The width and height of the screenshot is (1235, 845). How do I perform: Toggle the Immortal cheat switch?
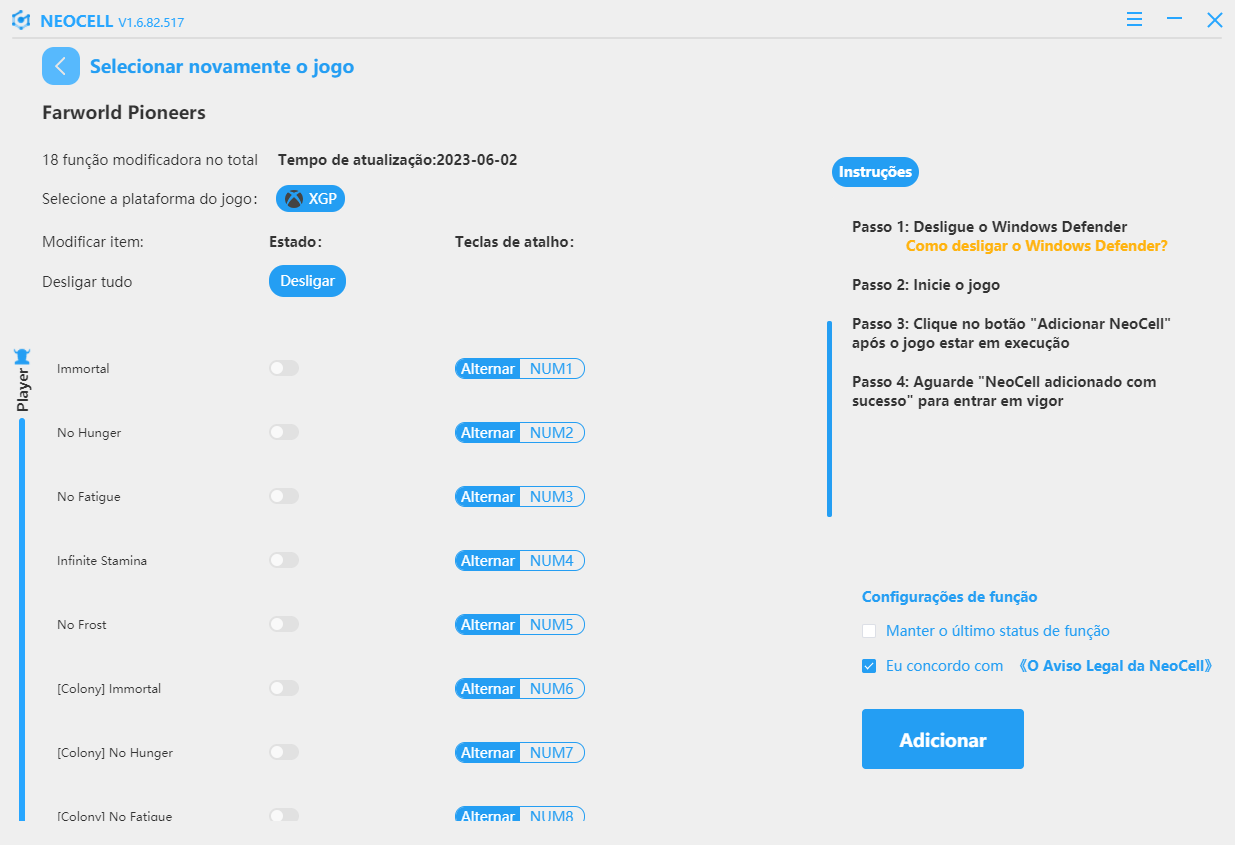tap(284, 369)
